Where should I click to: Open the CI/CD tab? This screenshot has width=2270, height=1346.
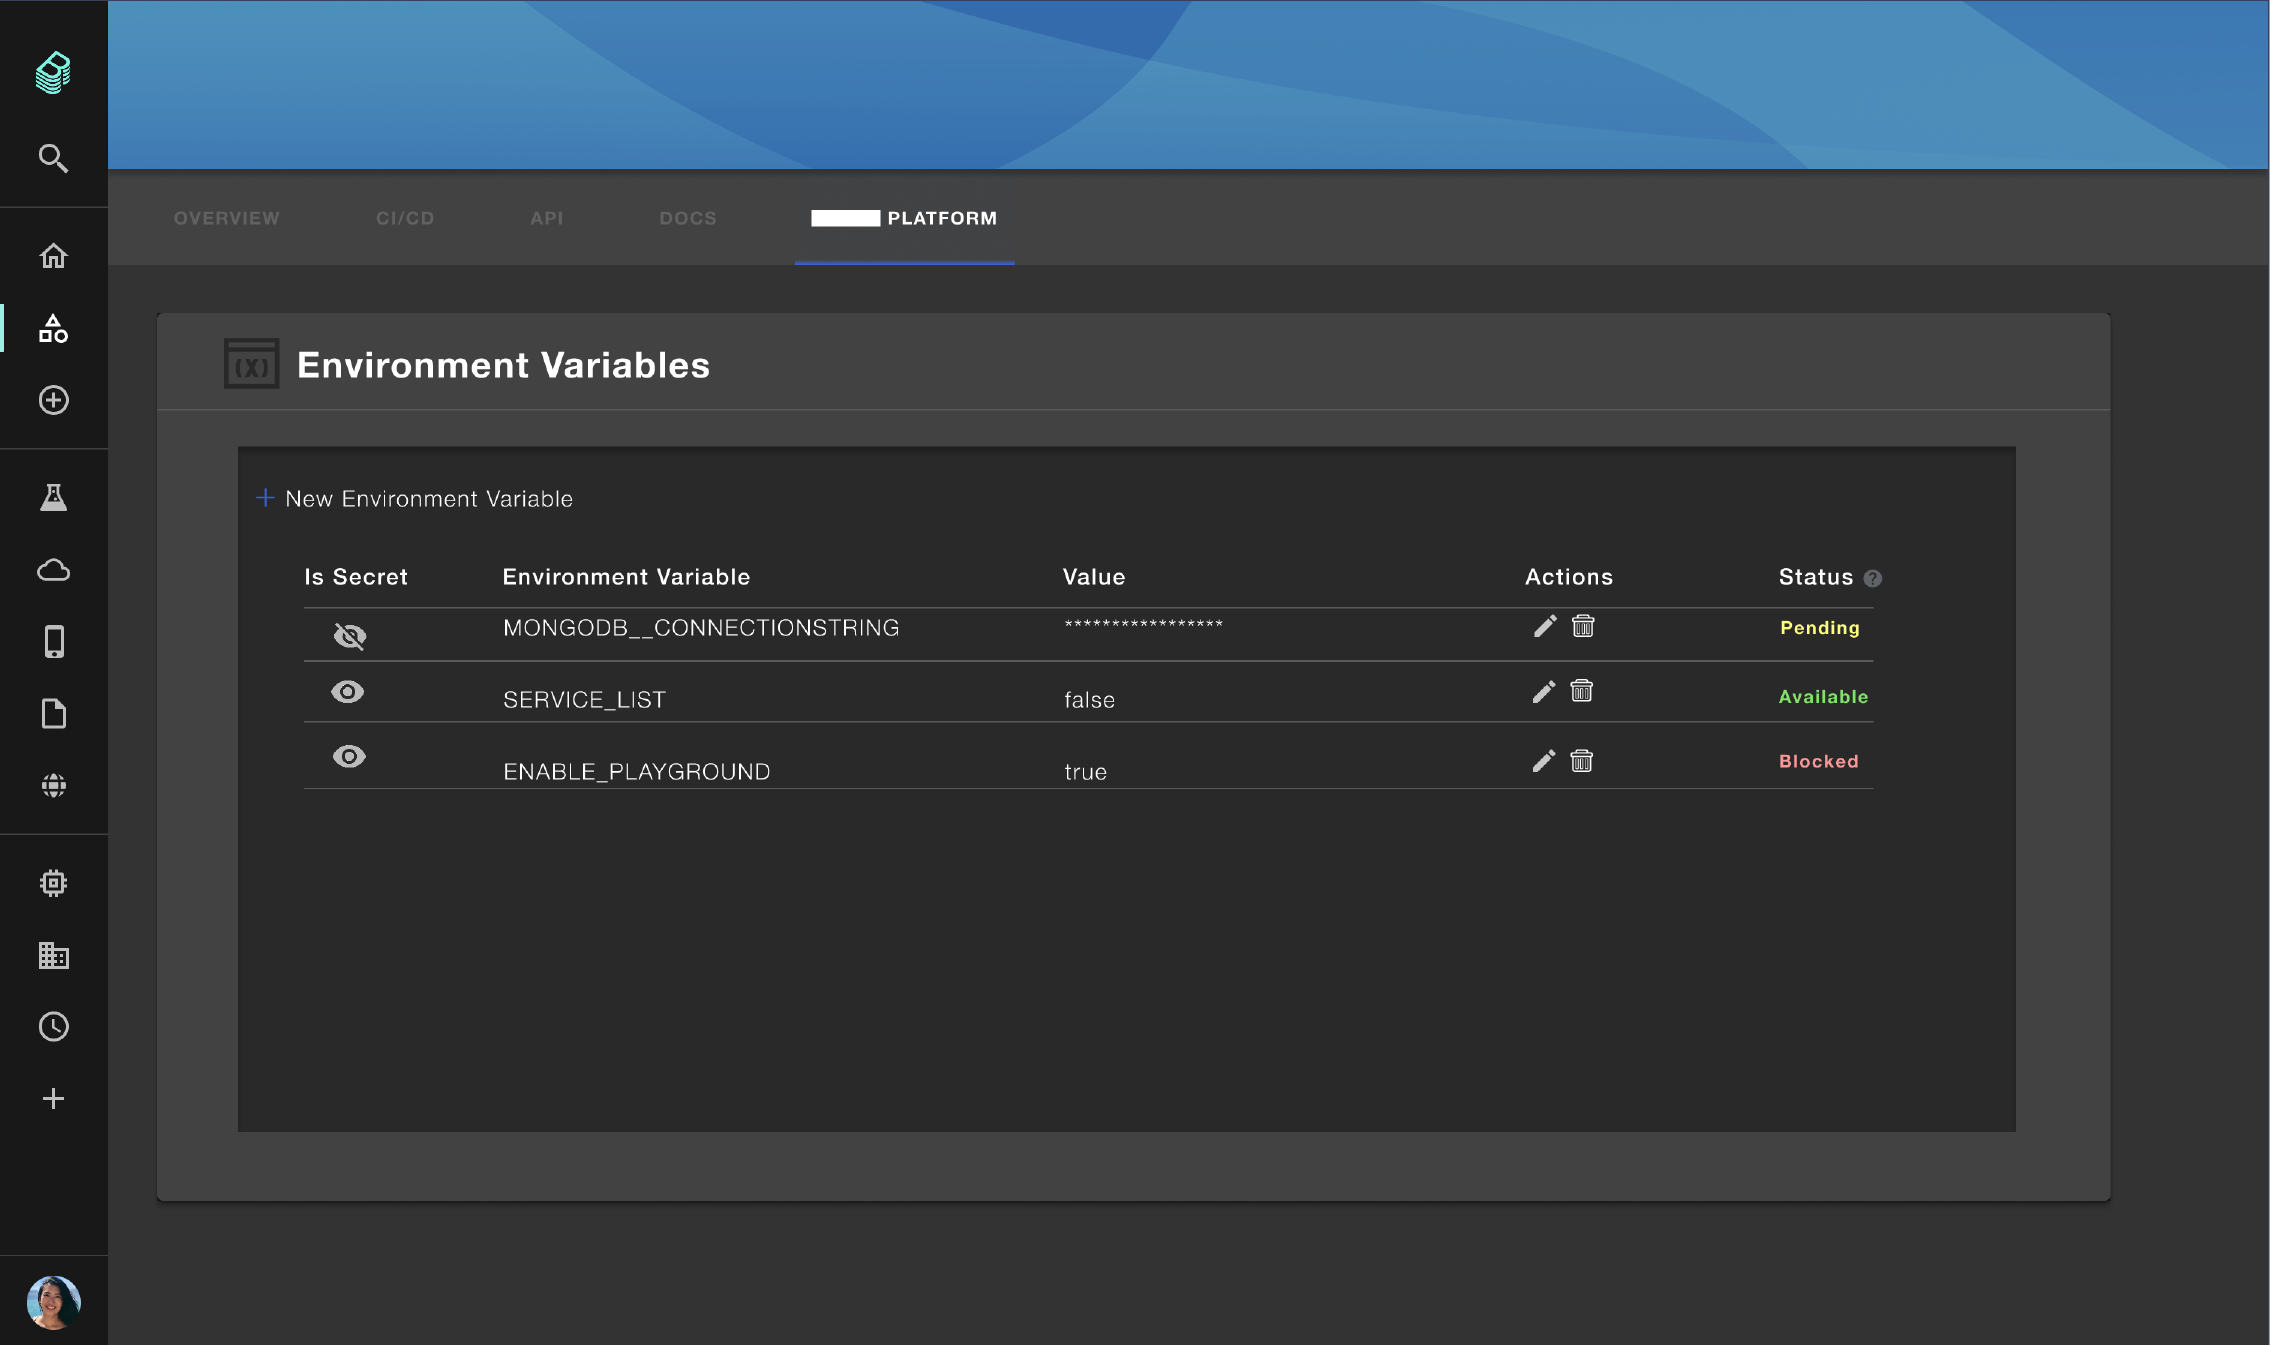click(404, 218)
